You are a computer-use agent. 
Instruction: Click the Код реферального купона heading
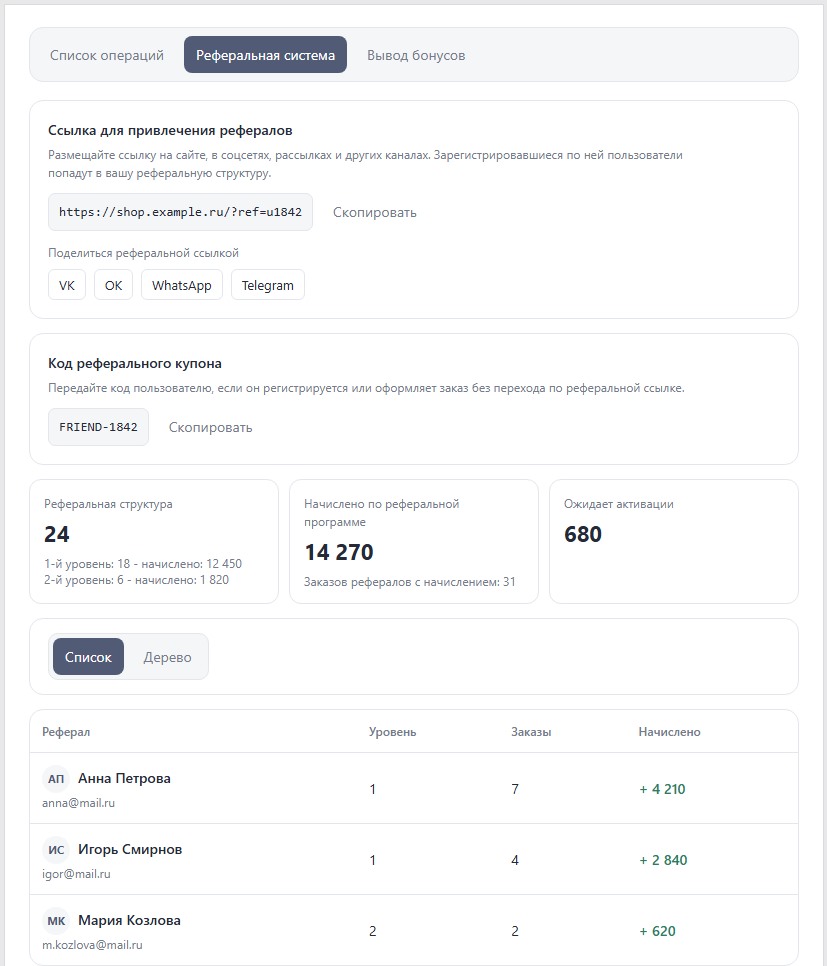(x=135, y=363)
